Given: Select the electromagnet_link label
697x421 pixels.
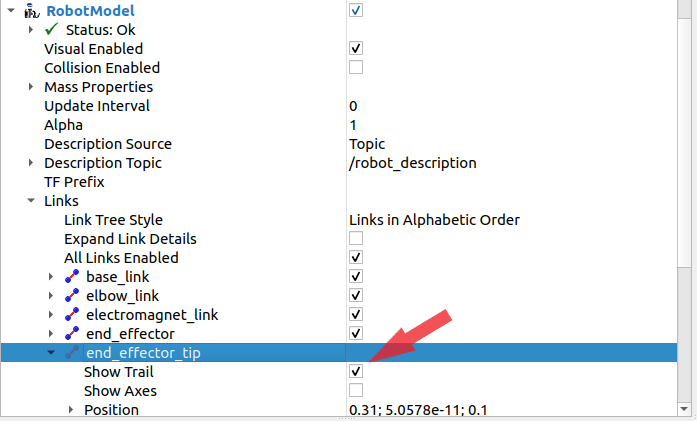Looking at the screenshot, I should pos(152,315).
